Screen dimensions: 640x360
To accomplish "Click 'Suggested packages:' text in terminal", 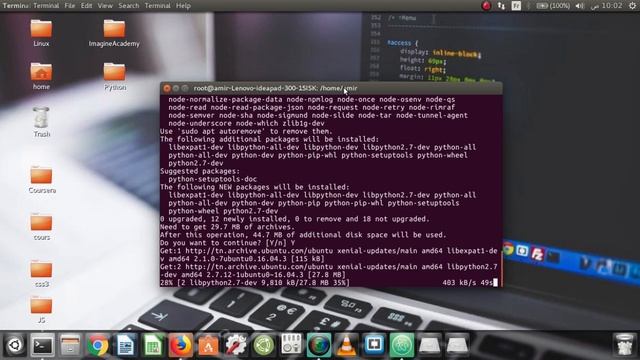I will click(200, 171).
